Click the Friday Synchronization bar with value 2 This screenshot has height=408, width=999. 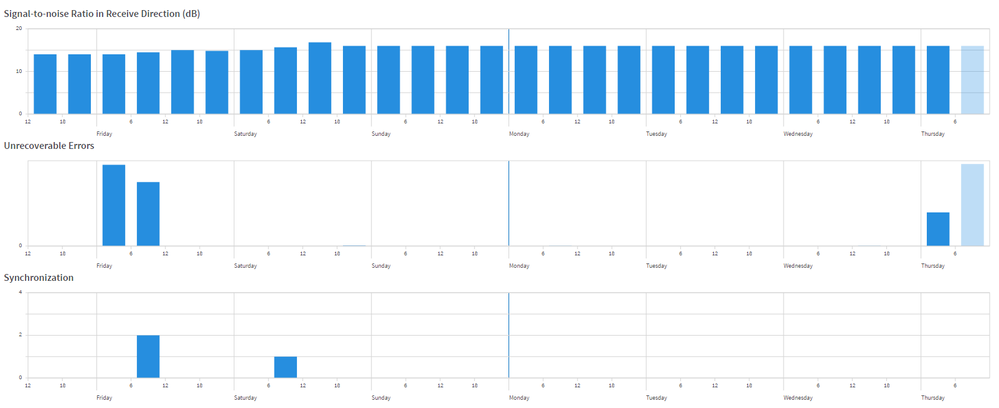[x=148, y=356]
